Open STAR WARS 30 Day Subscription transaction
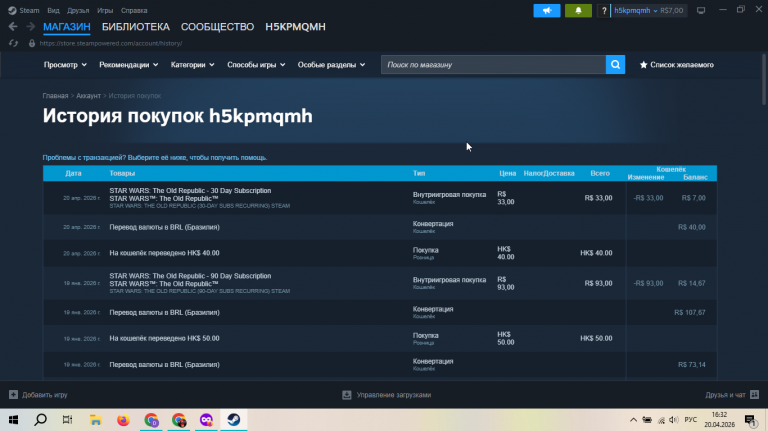The image size is (768, 431). [190, 190]
